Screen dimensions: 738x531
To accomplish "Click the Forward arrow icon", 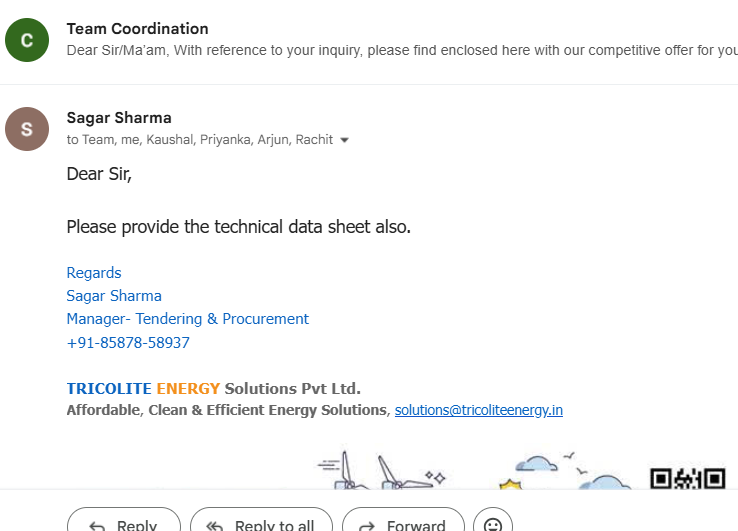I will pyautogui.click(x=367, y=526).
